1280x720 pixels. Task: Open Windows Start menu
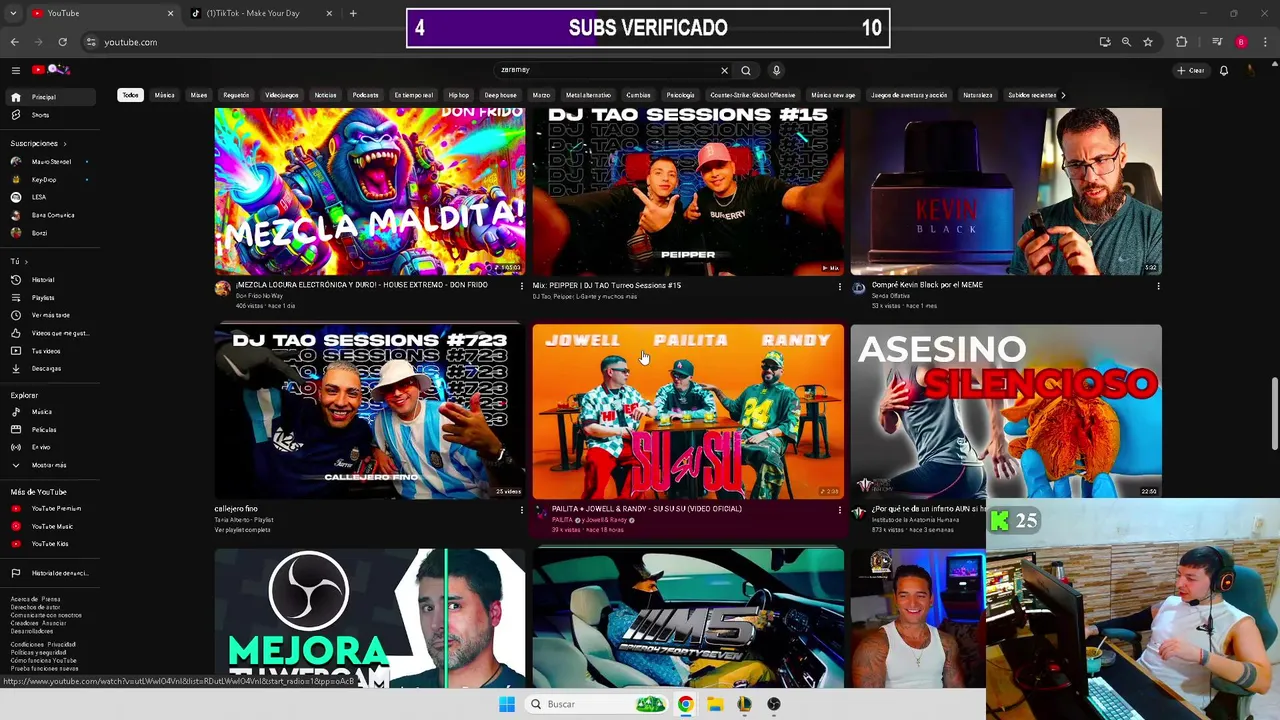click(x=507, y=704)
